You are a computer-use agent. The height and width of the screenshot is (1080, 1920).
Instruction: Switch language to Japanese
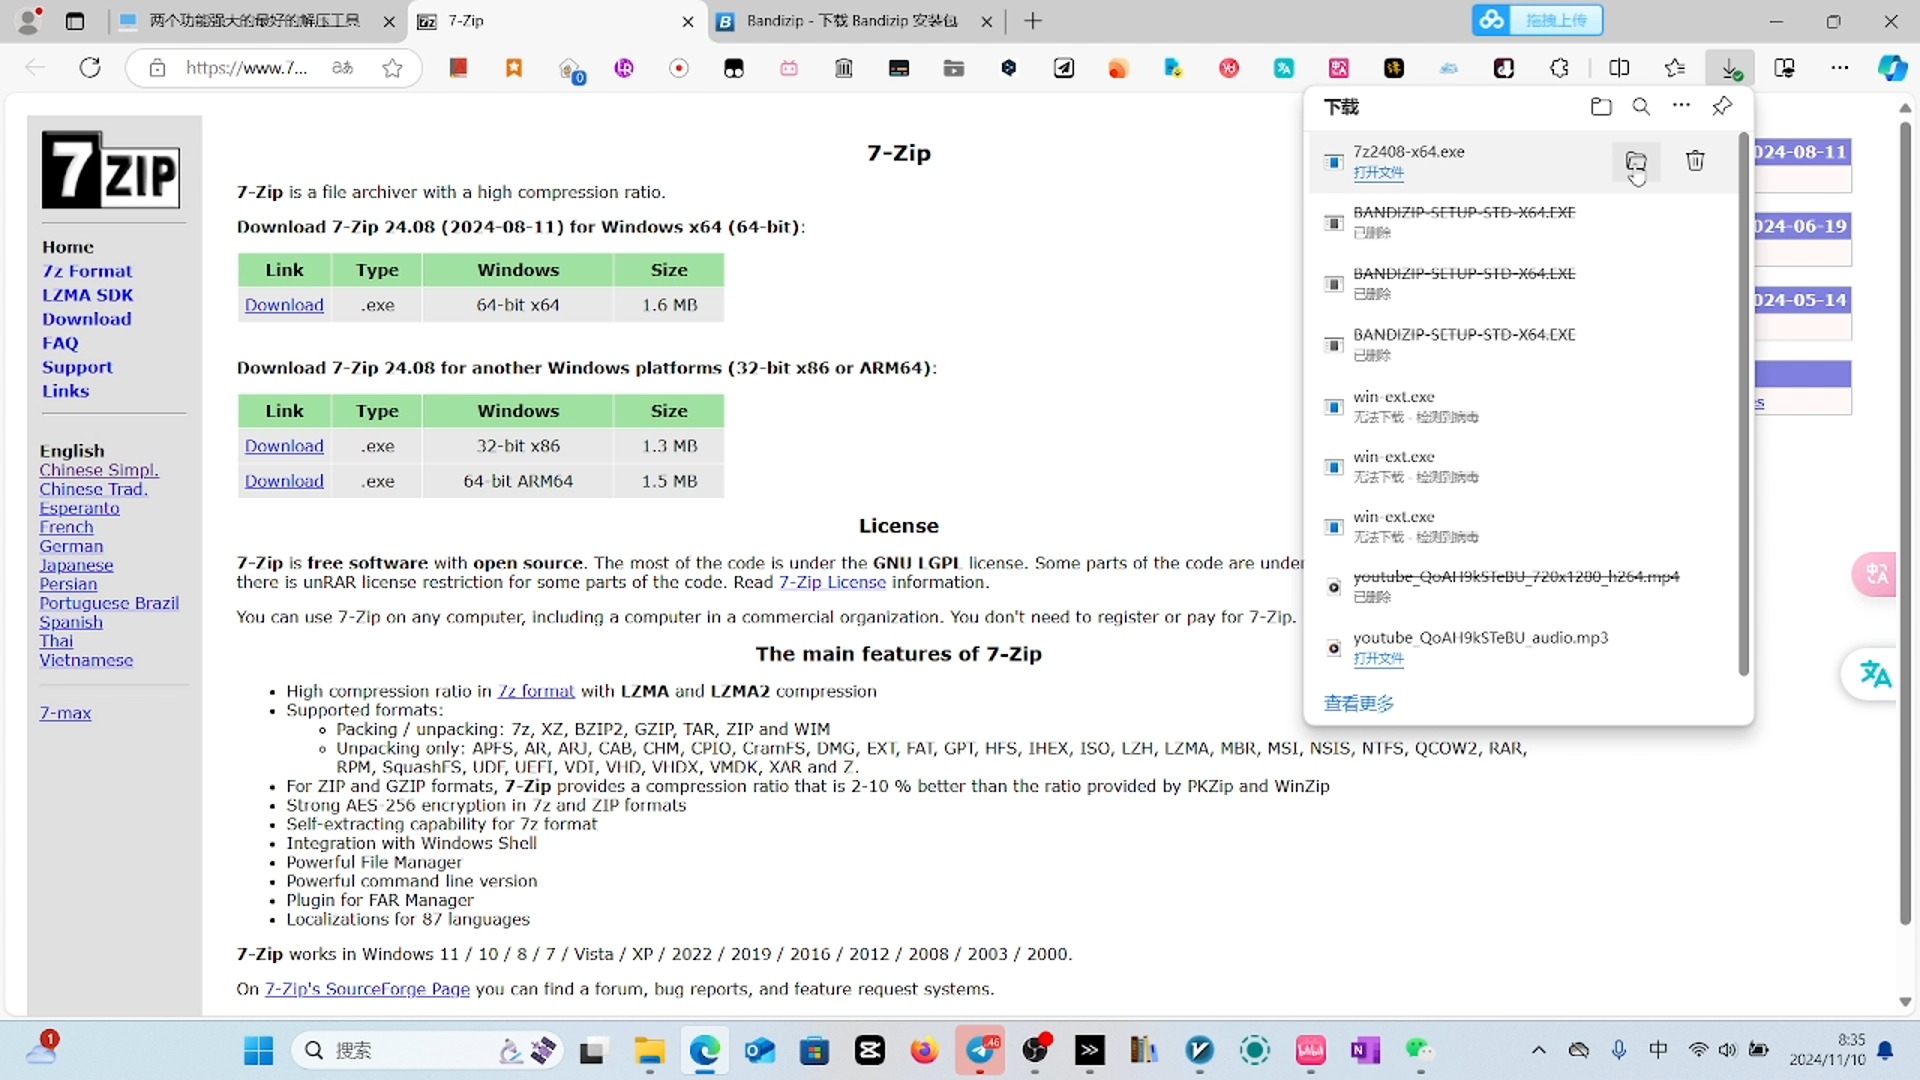[76, 565]
